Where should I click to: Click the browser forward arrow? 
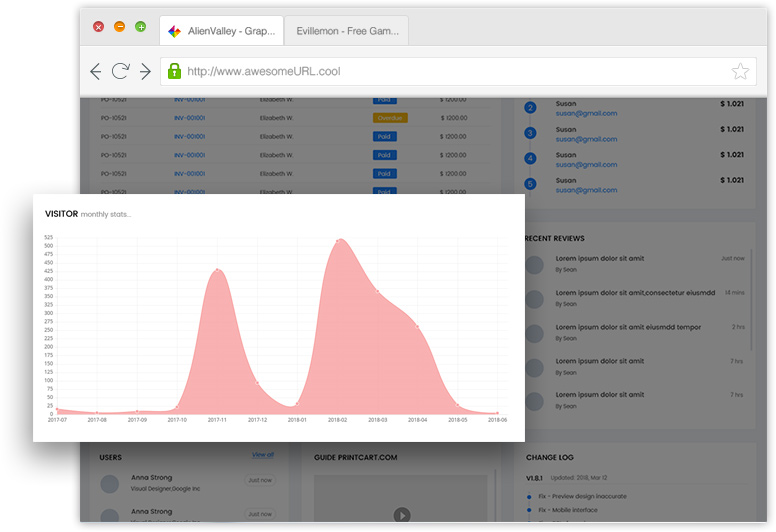tap(145, 71)
